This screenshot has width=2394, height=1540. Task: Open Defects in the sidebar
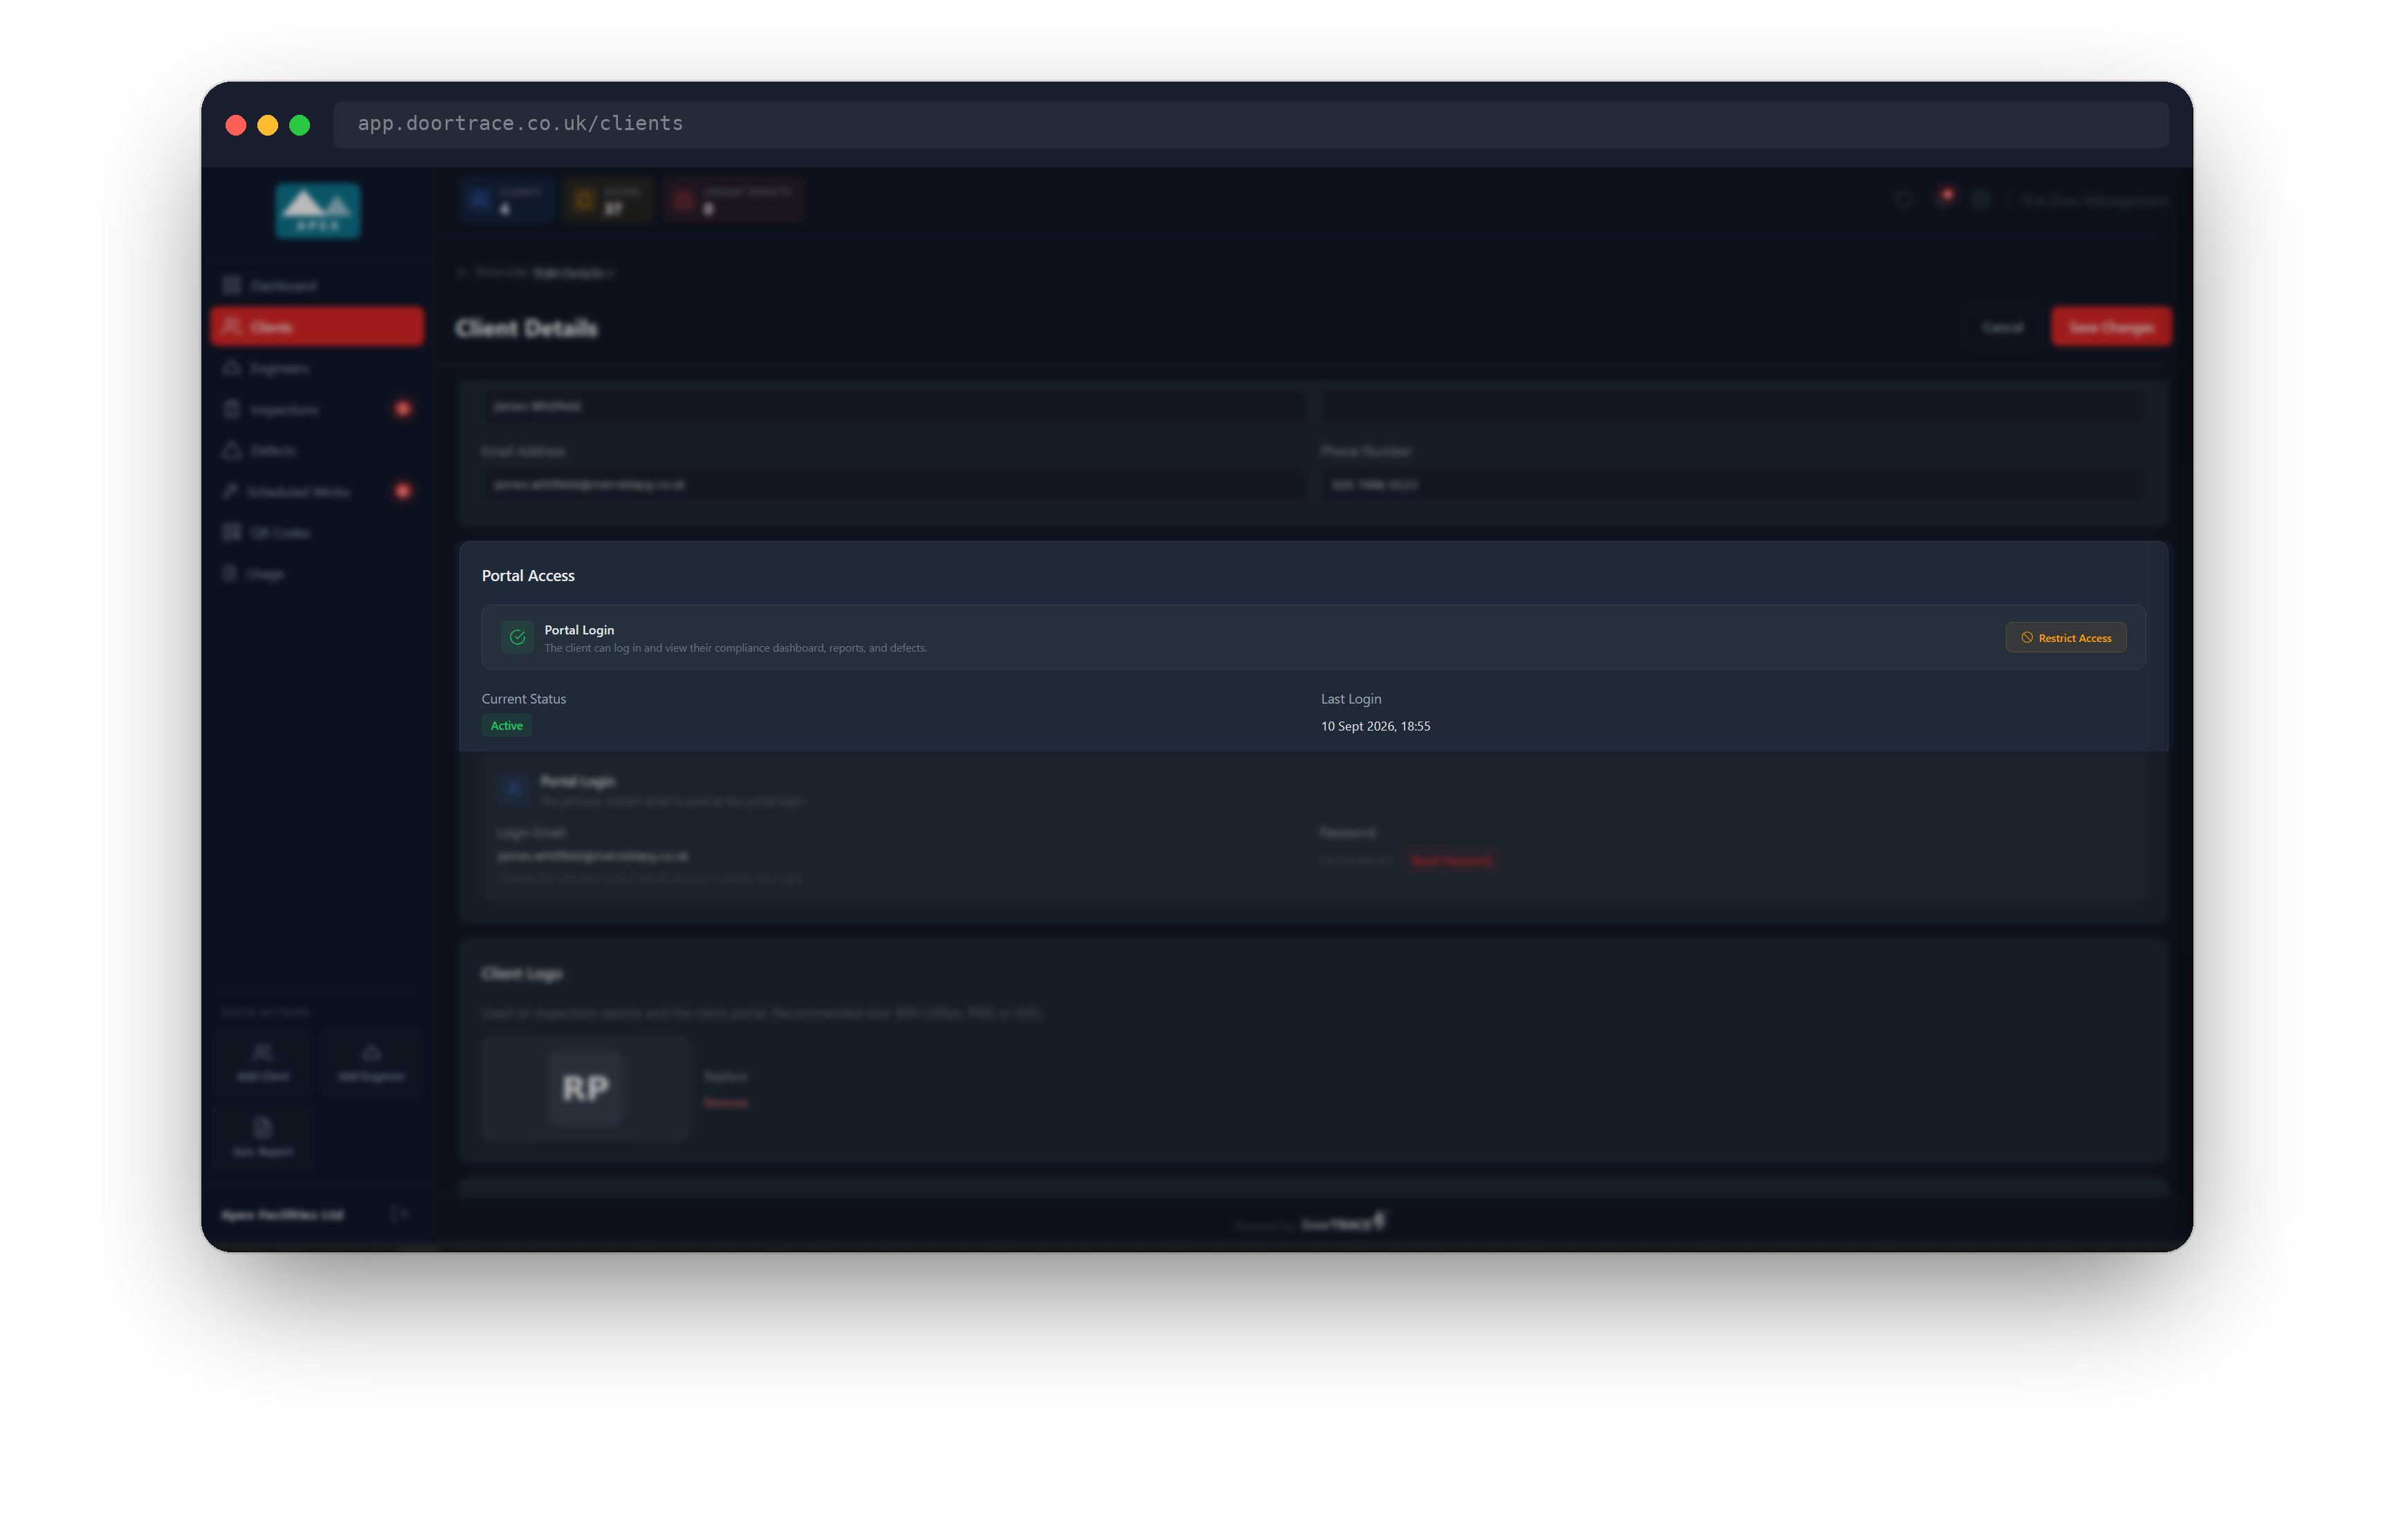(317, 450)
